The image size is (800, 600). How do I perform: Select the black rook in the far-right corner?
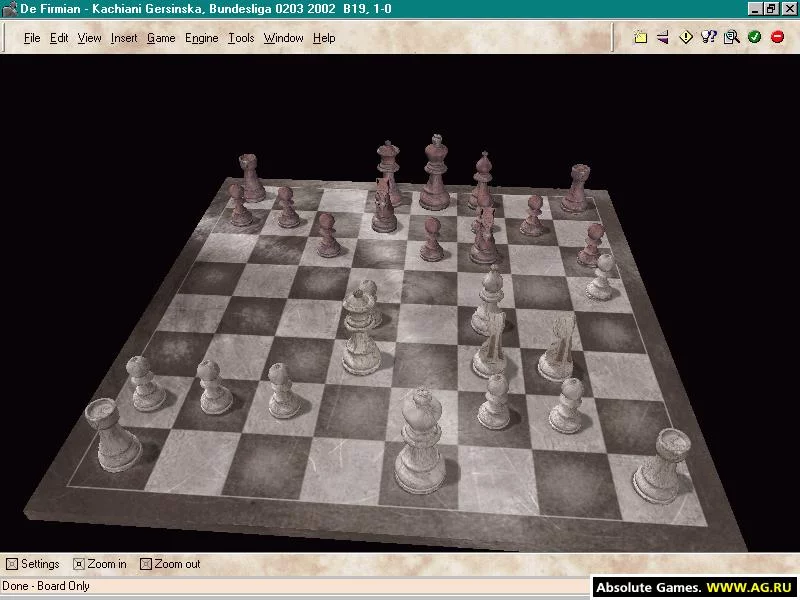[x=577, y=188]
